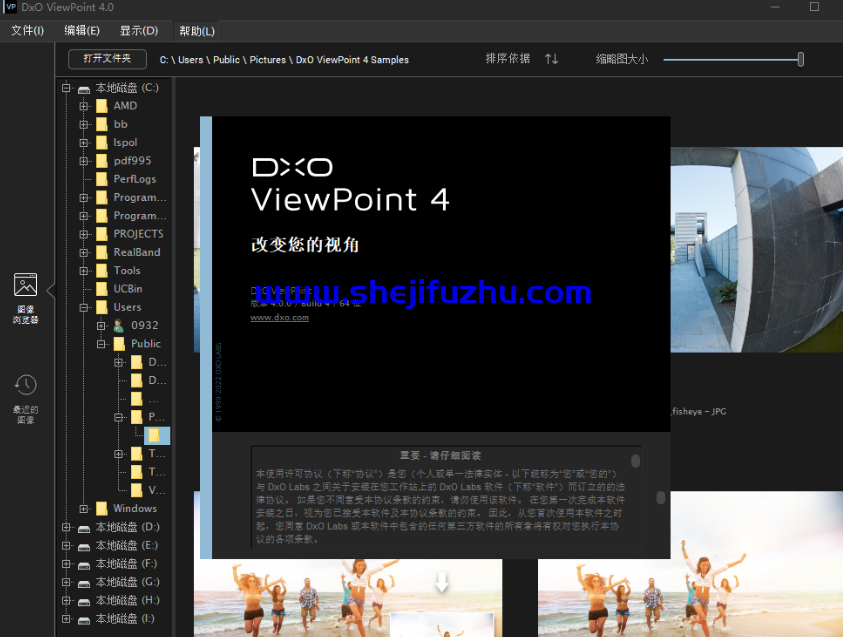Open the 帮助 menu
Image resolution: width=843 pixels, height=637 pixels.
coord(197,31)
